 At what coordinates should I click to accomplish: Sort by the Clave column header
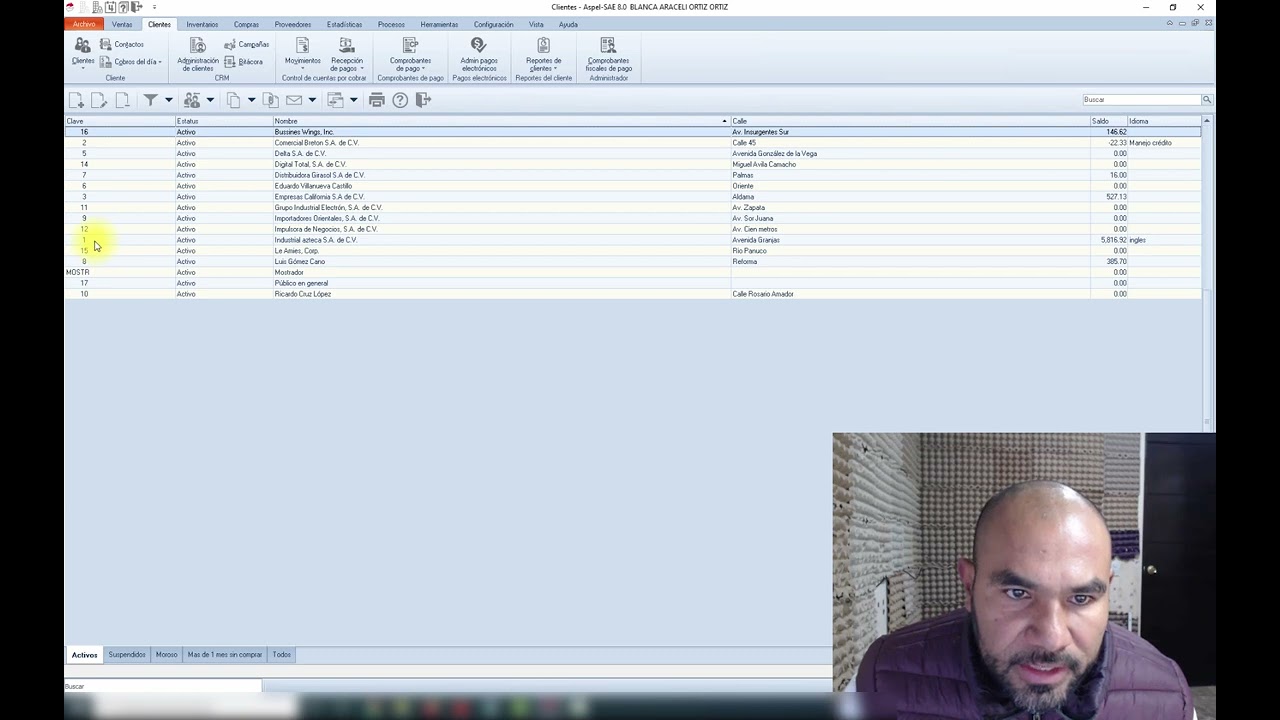click(x=120, y=121)
